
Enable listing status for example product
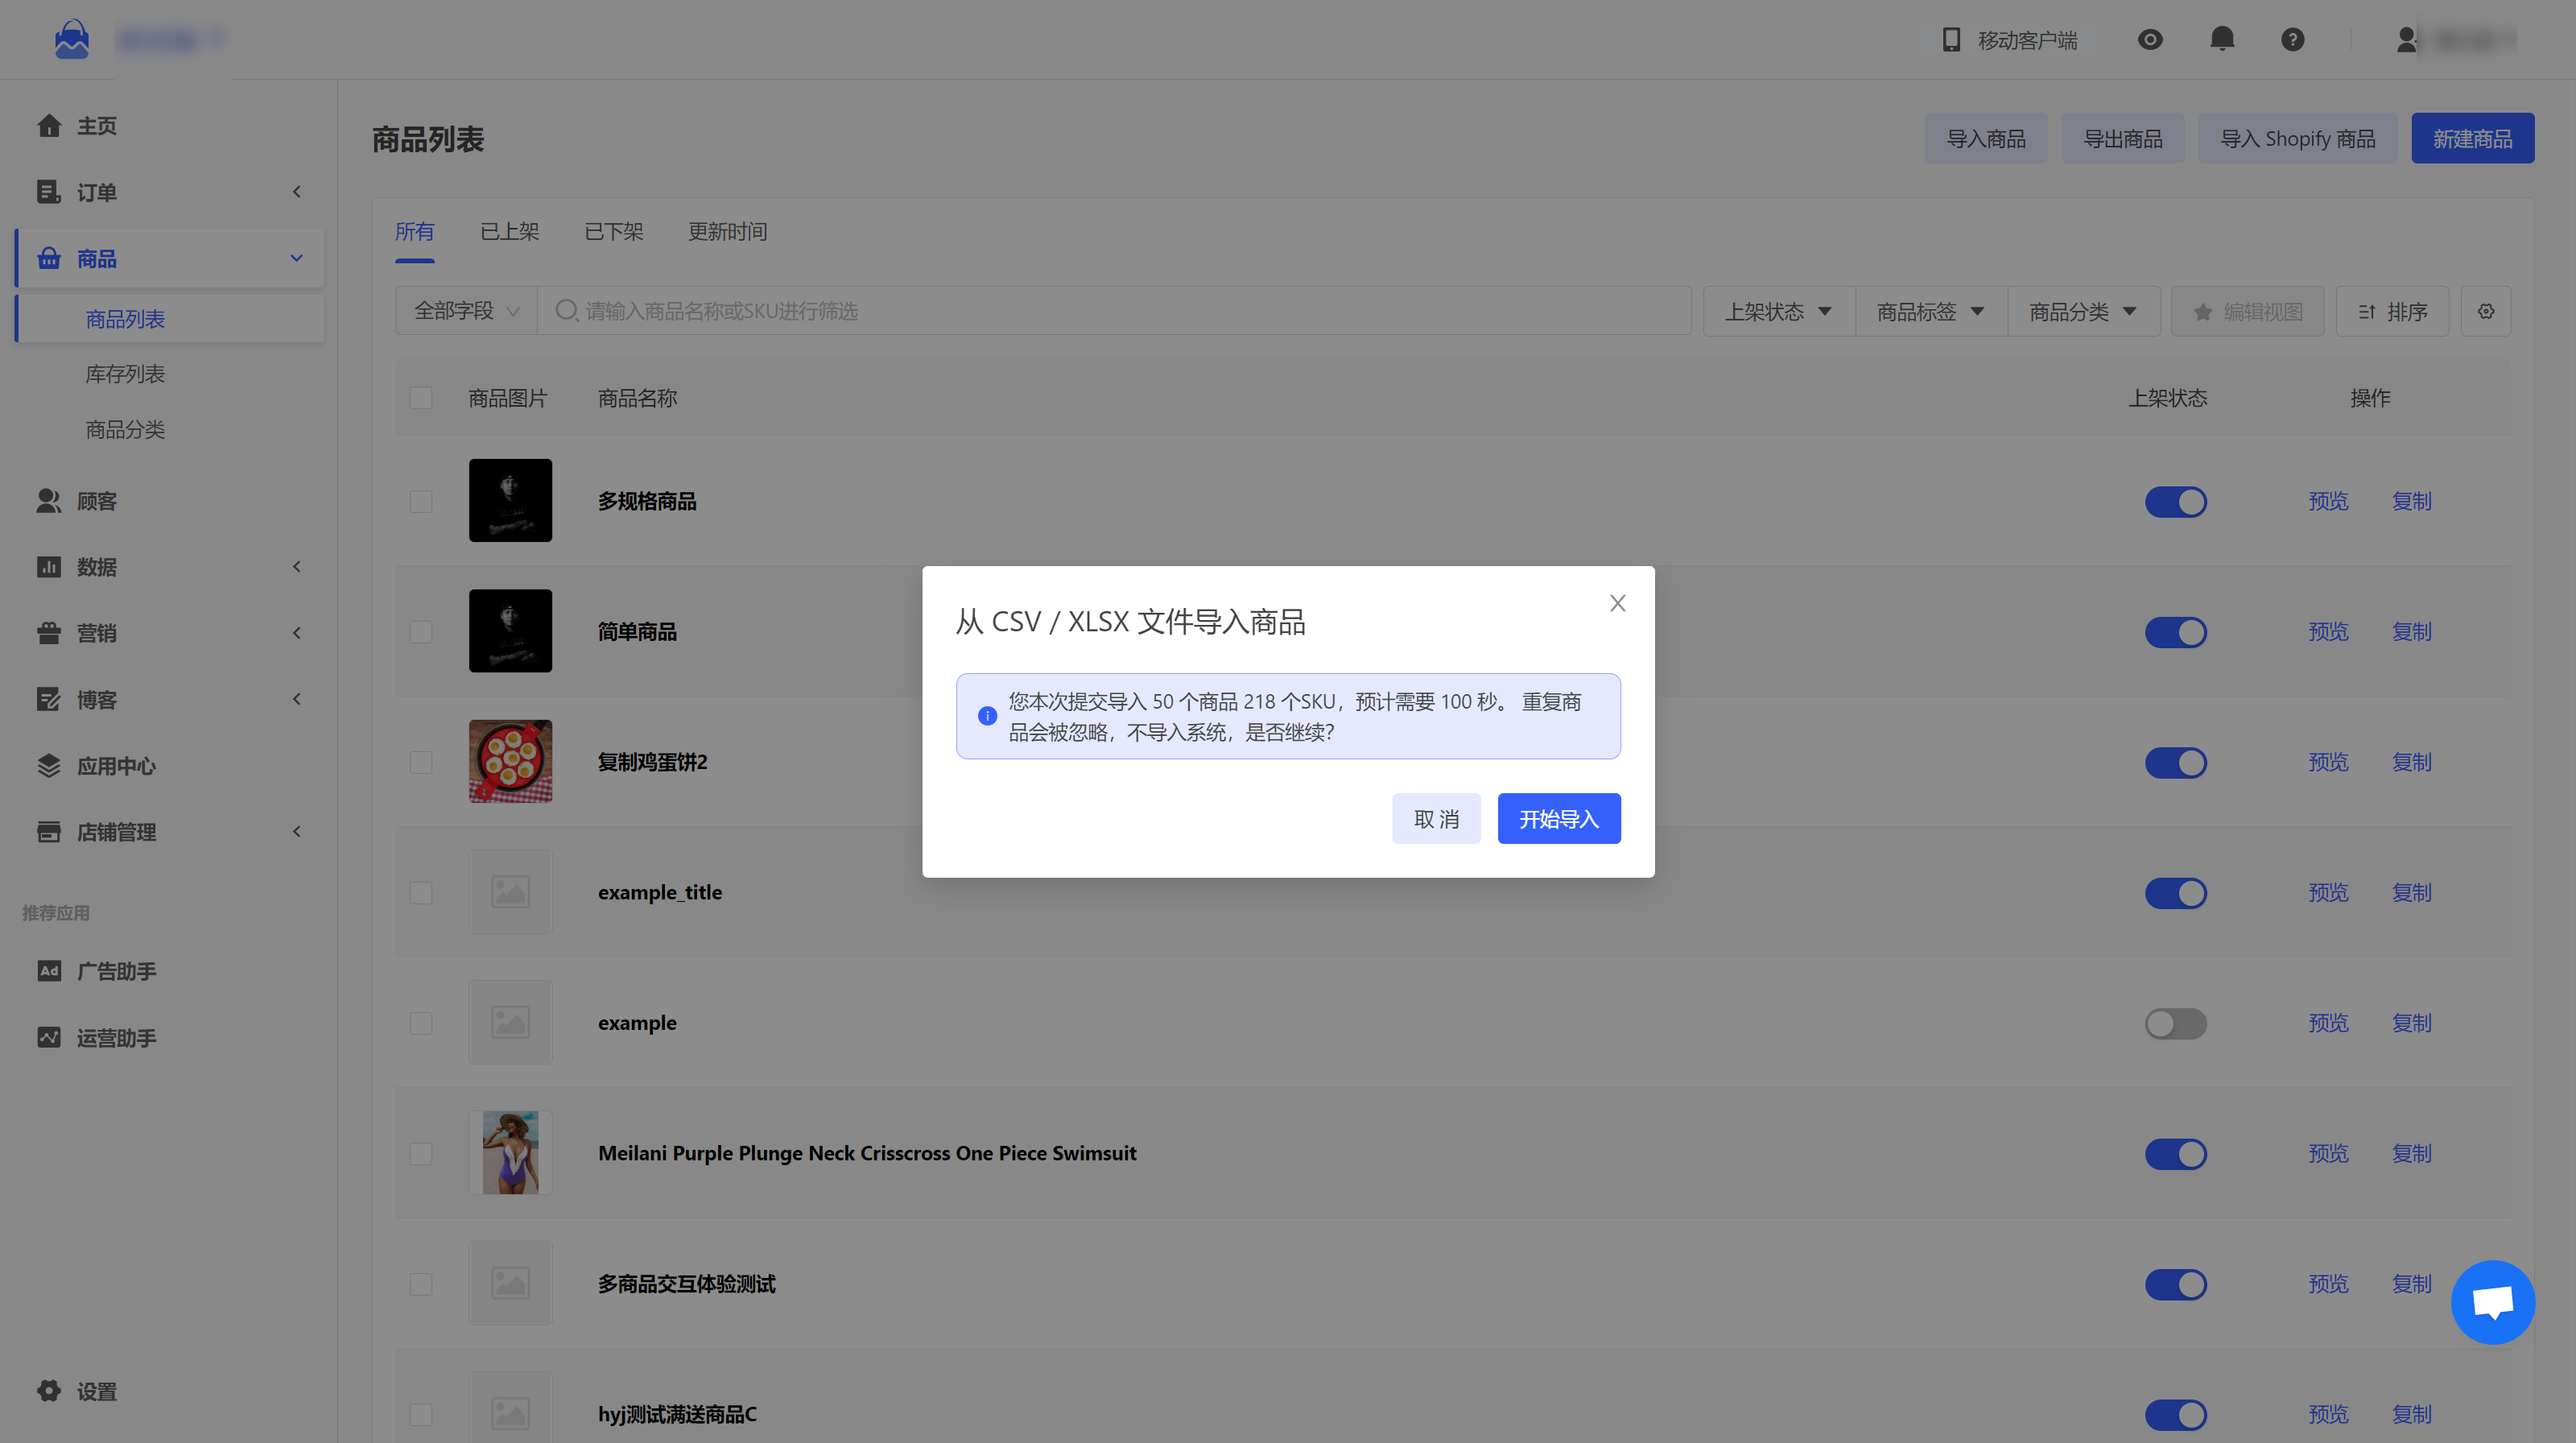pos(2175,1024)
